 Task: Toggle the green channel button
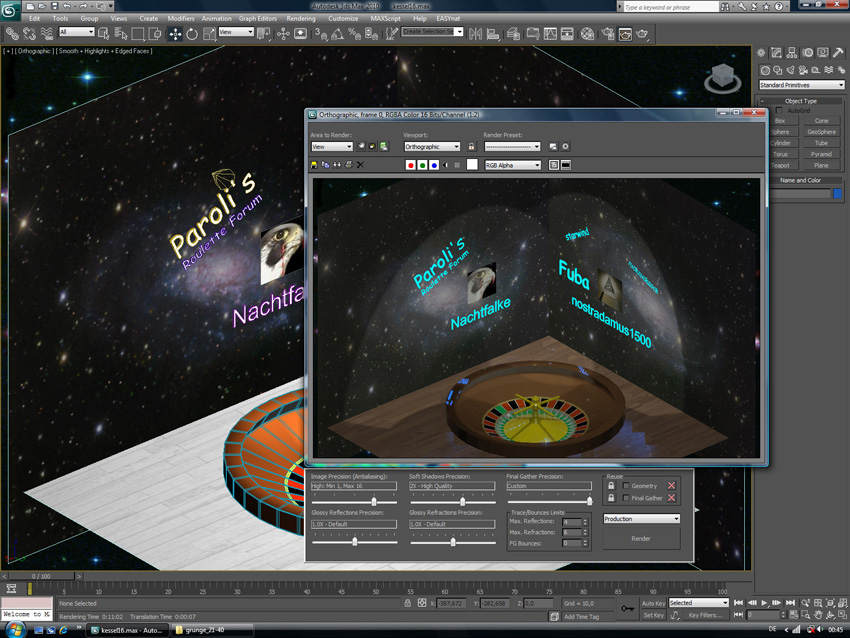pos(422,165)
